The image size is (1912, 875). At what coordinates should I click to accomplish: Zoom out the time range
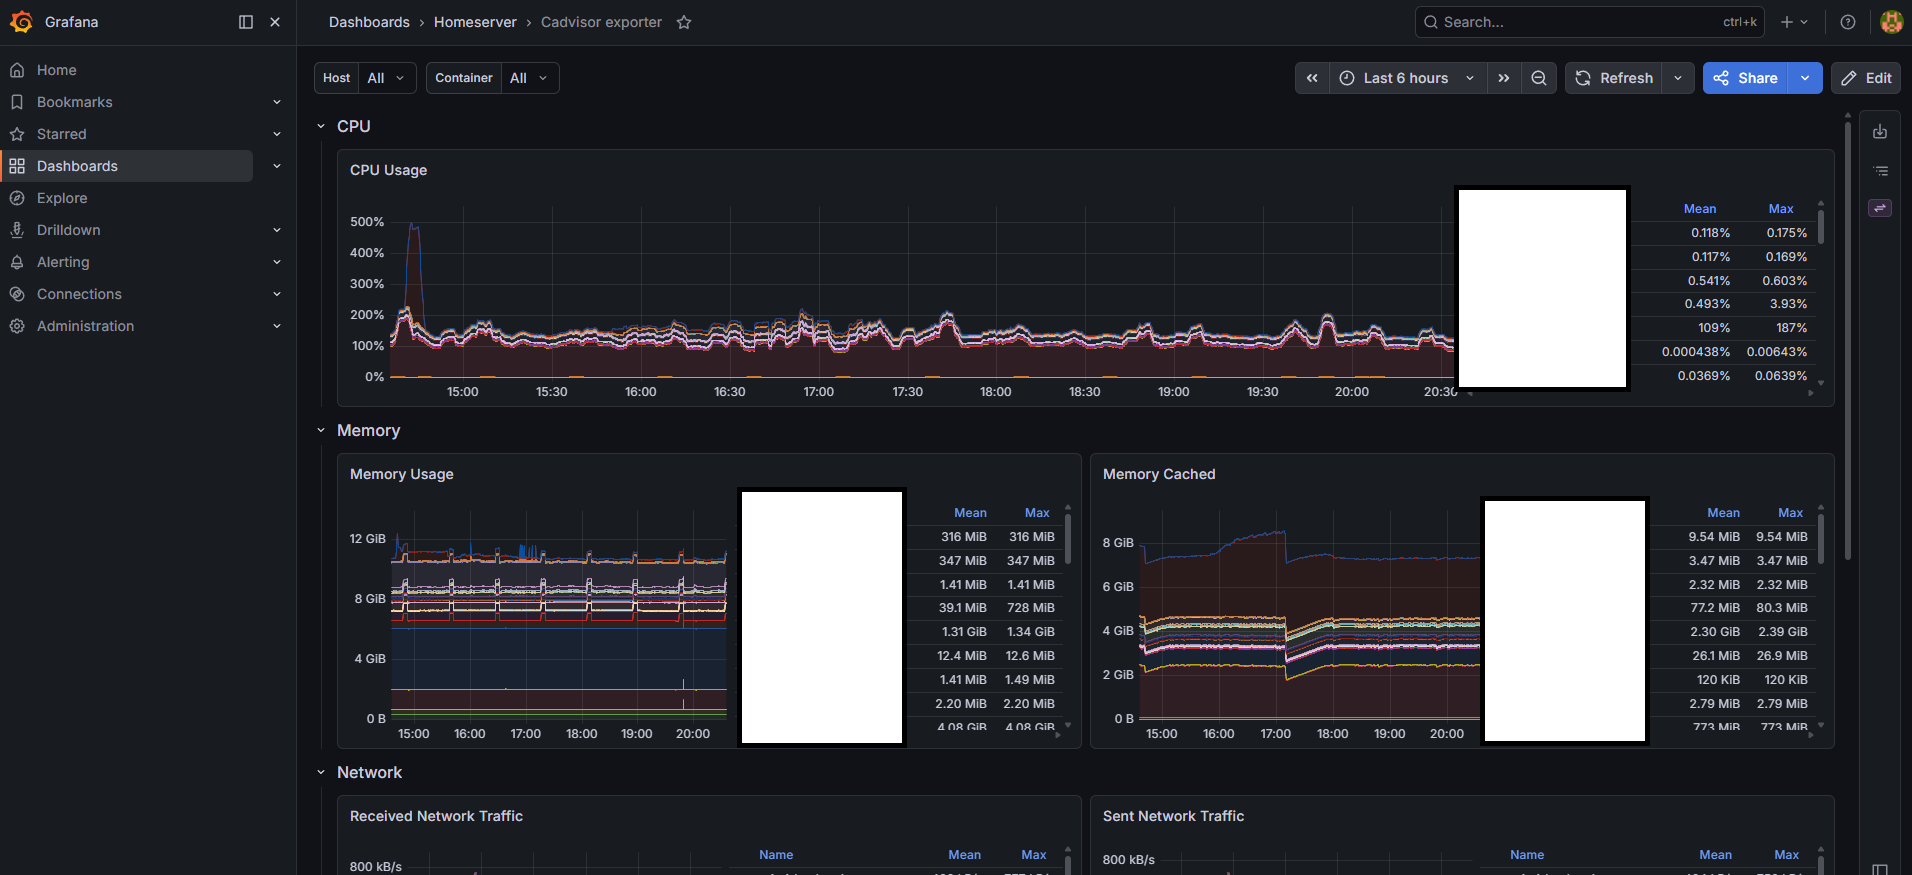click(x=1539, y=78)
